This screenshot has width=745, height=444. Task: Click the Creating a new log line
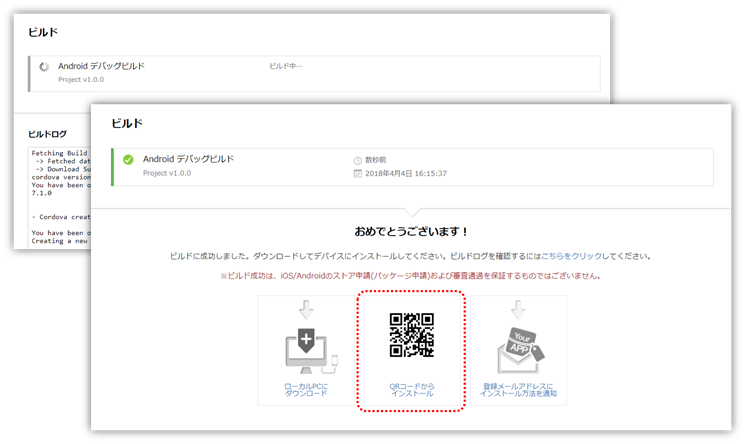click(60, 241)
